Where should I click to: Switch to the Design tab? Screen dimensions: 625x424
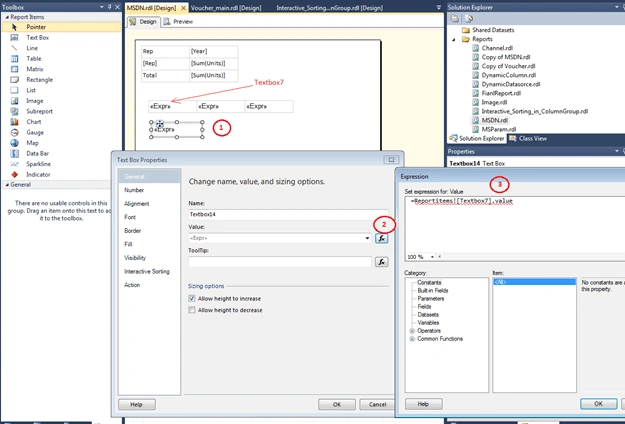tap(143, 22)
